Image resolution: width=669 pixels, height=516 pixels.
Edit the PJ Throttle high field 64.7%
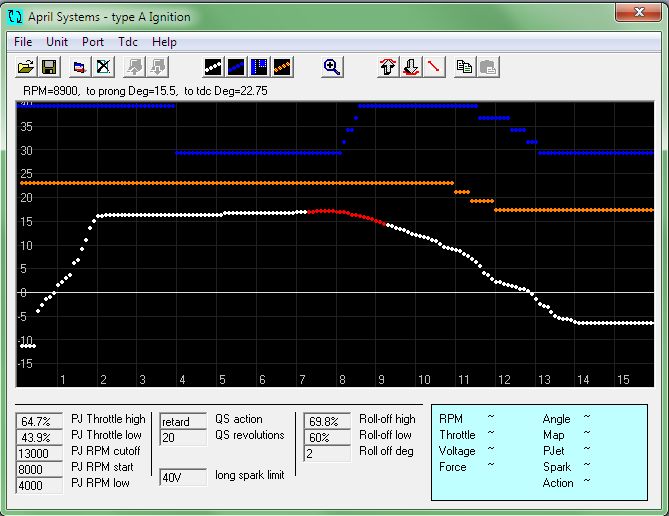click(x=39, y=421)
